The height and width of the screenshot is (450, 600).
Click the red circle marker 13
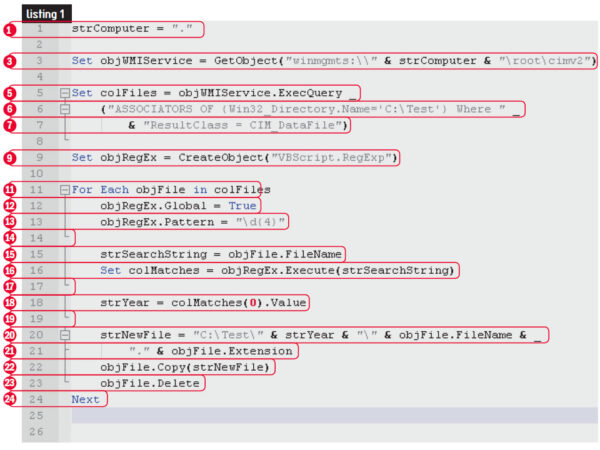(9, 222)
